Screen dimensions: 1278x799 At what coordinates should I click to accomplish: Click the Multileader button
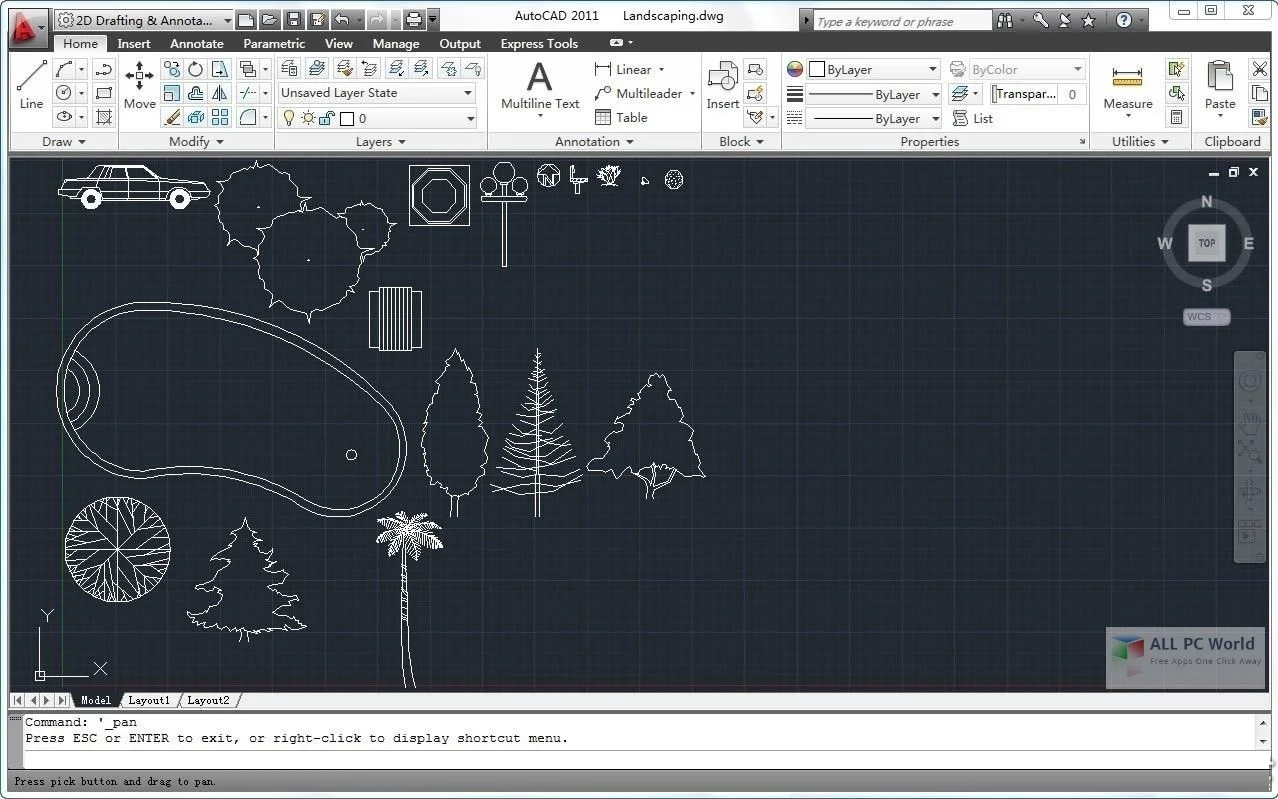click(639, 93)
